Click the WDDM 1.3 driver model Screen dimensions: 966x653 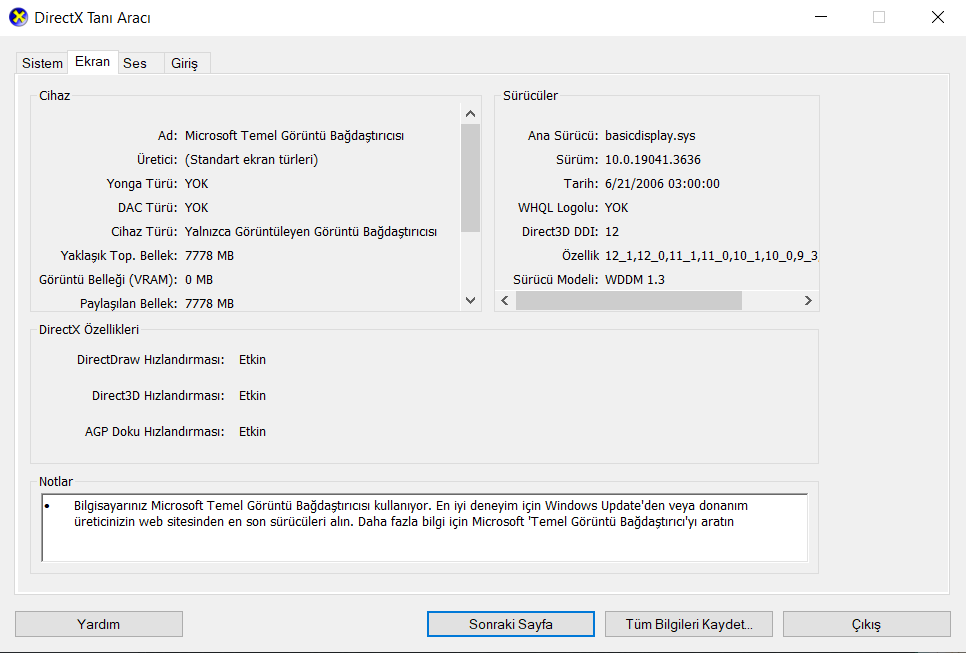tap(635, 280)
